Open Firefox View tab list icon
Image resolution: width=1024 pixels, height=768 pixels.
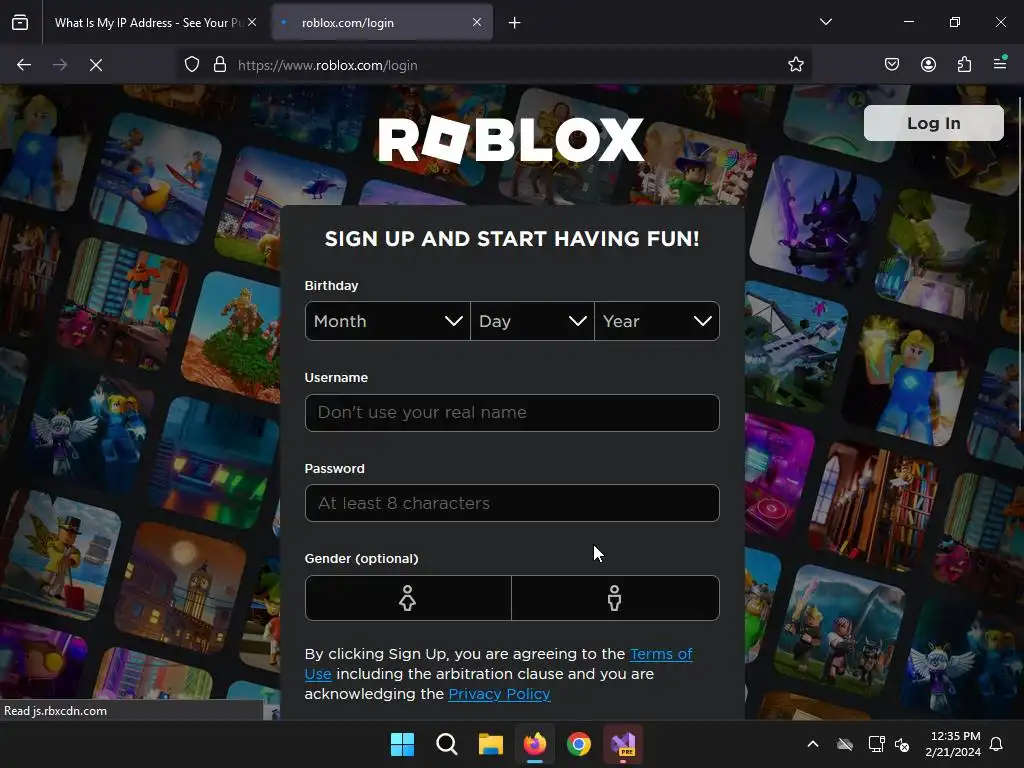click(x=20, y=22)
